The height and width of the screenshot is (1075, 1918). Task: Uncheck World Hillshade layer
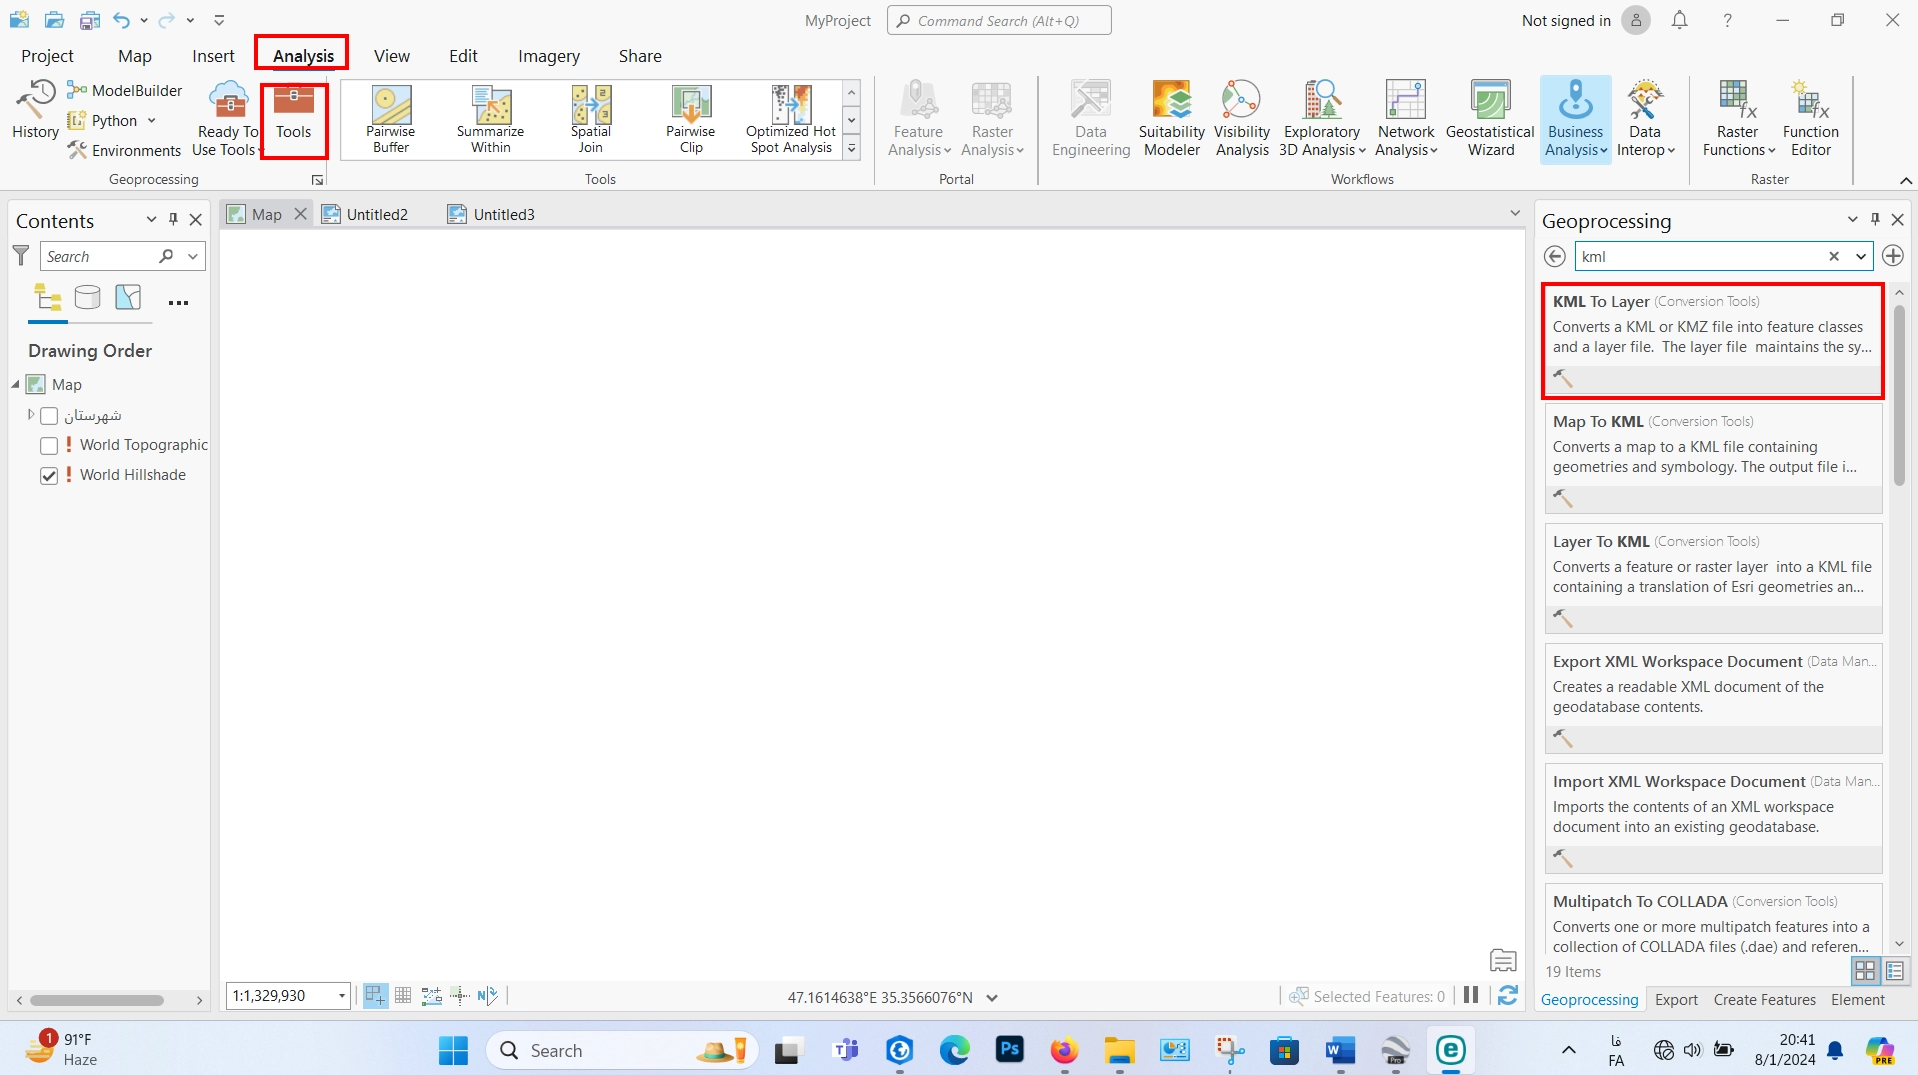(49, 476)
